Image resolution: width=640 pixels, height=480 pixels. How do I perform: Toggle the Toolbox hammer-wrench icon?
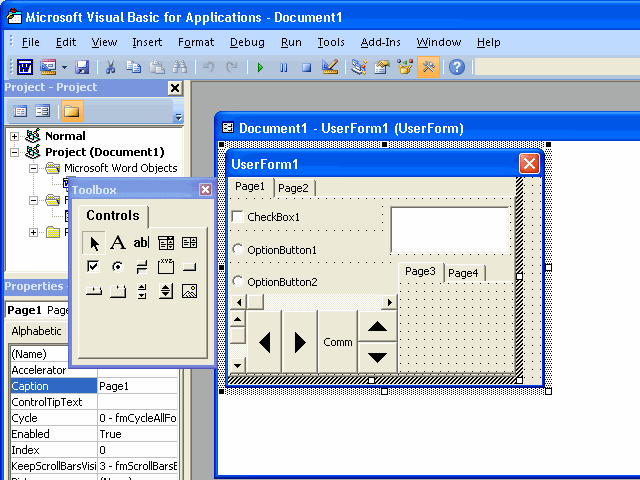(x=428, y=67)
